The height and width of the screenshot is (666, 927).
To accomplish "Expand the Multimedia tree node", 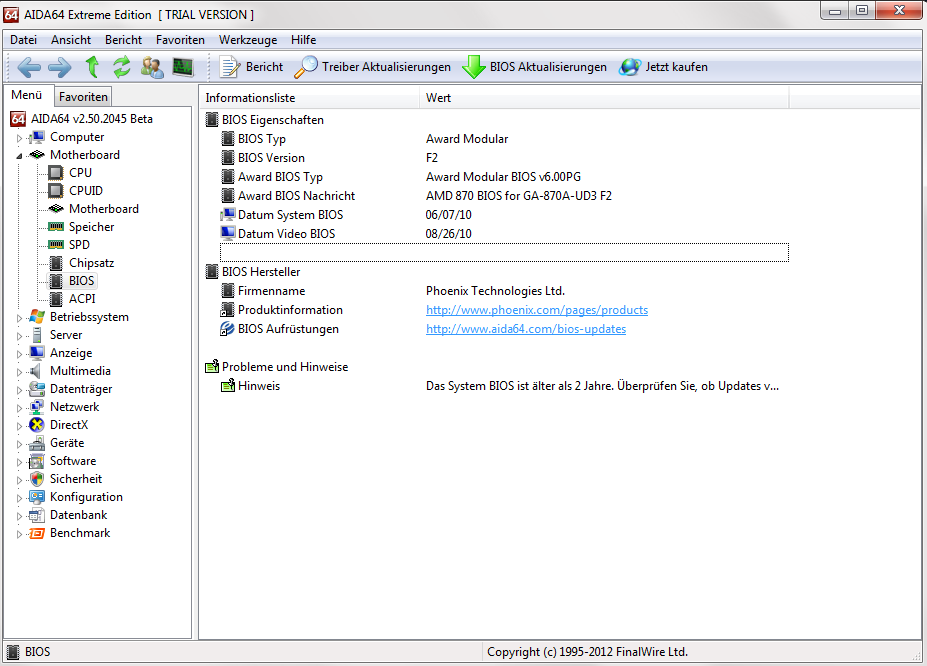I will [x=19, y=372].
